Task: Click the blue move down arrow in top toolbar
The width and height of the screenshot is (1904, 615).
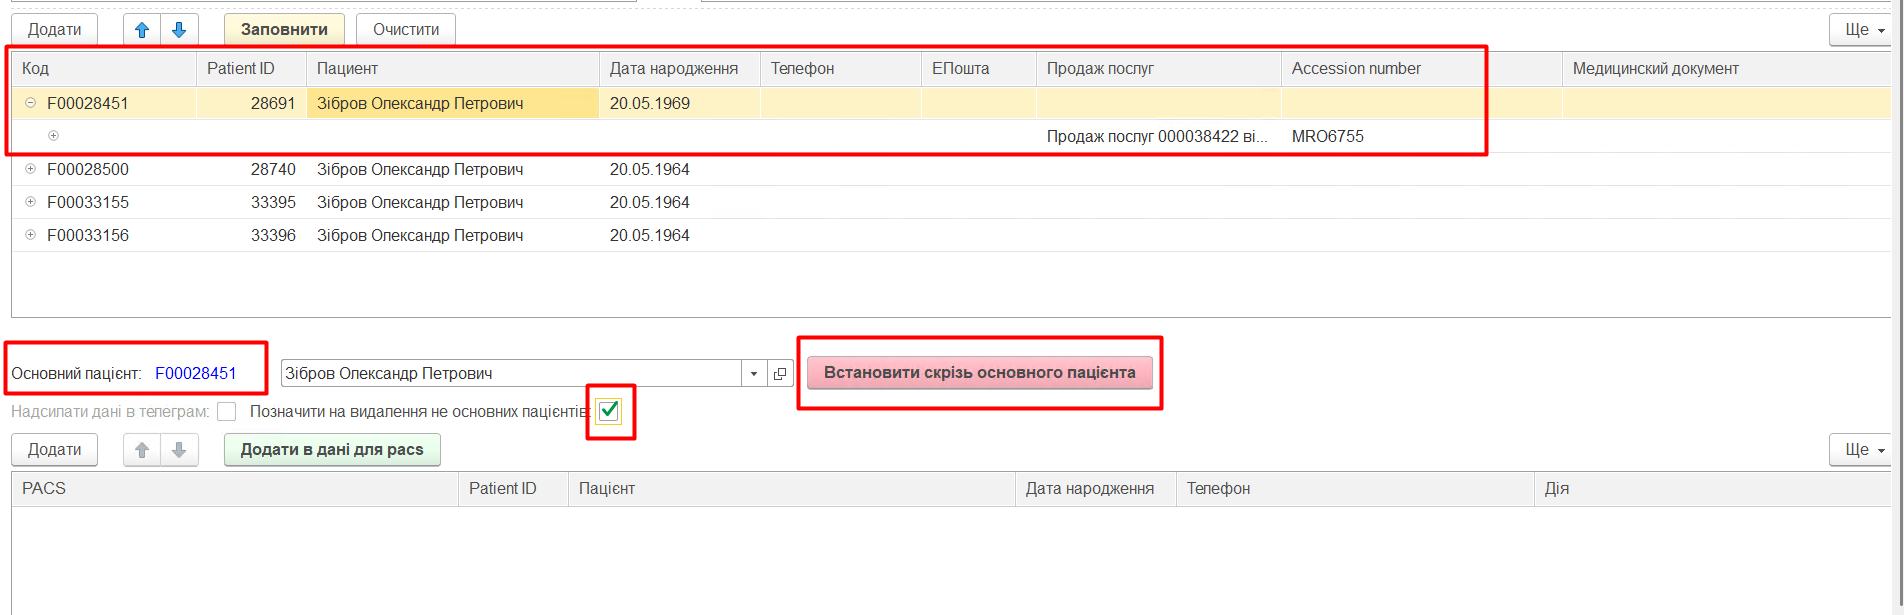Action: pyautogui.click(x=179, y=30)
